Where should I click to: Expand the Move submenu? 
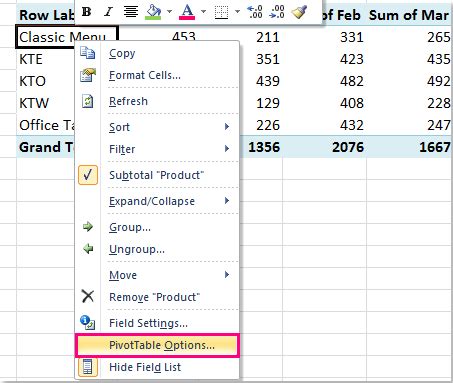click(157, 275)
